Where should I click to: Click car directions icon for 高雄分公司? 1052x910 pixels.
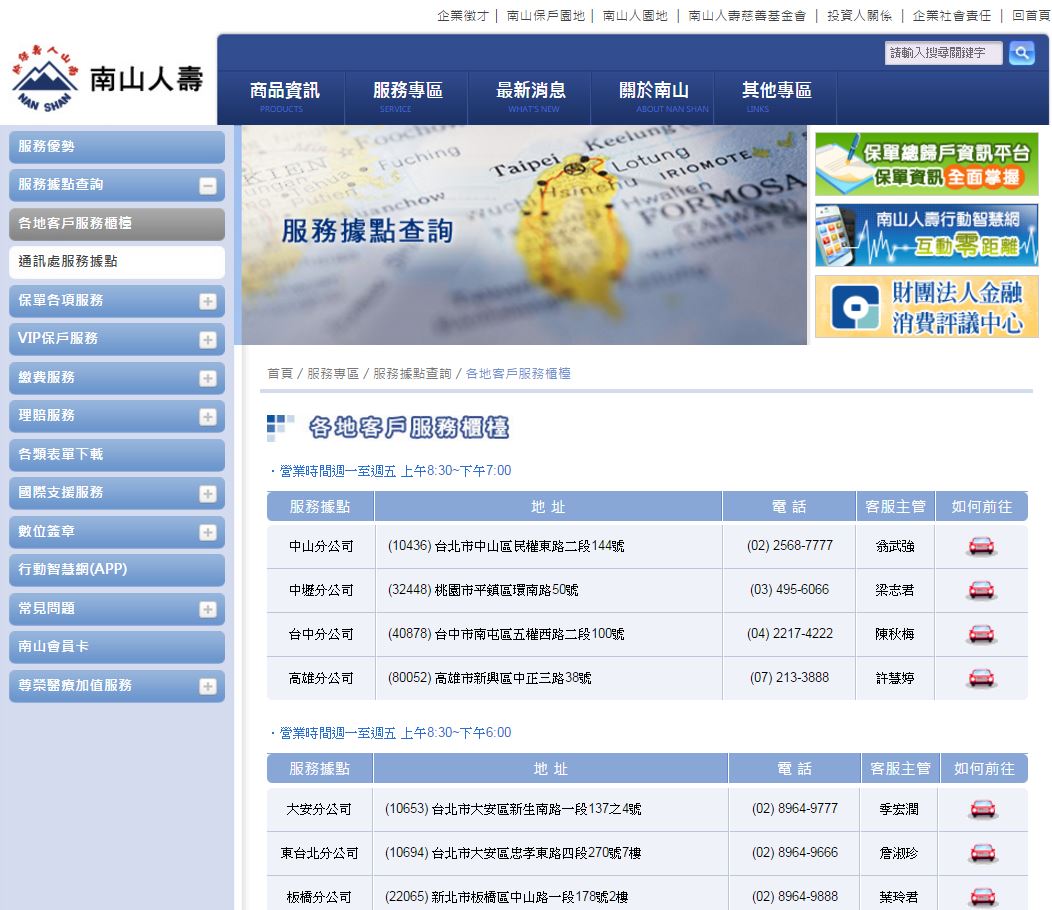(x=981, y=678)
